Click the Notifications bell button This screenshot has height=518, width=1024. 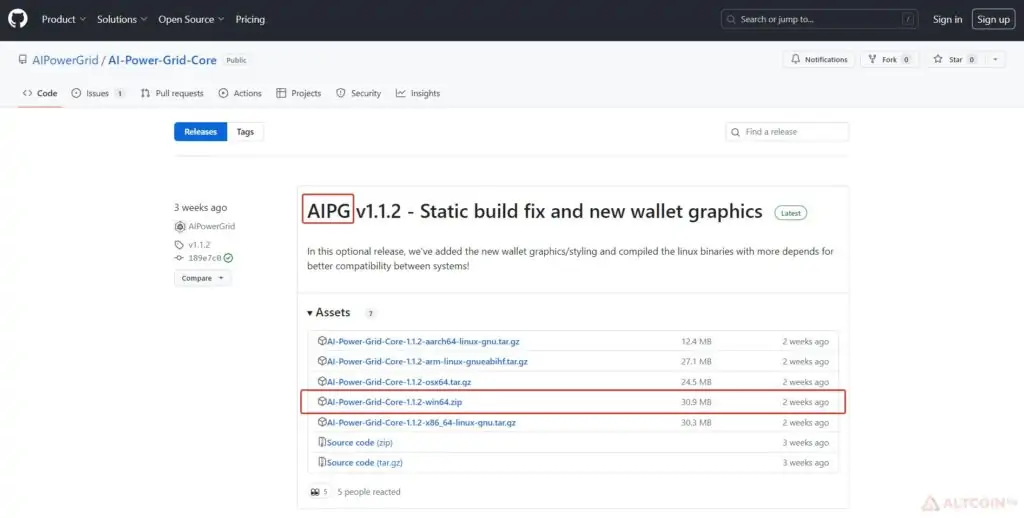(819, 59)
